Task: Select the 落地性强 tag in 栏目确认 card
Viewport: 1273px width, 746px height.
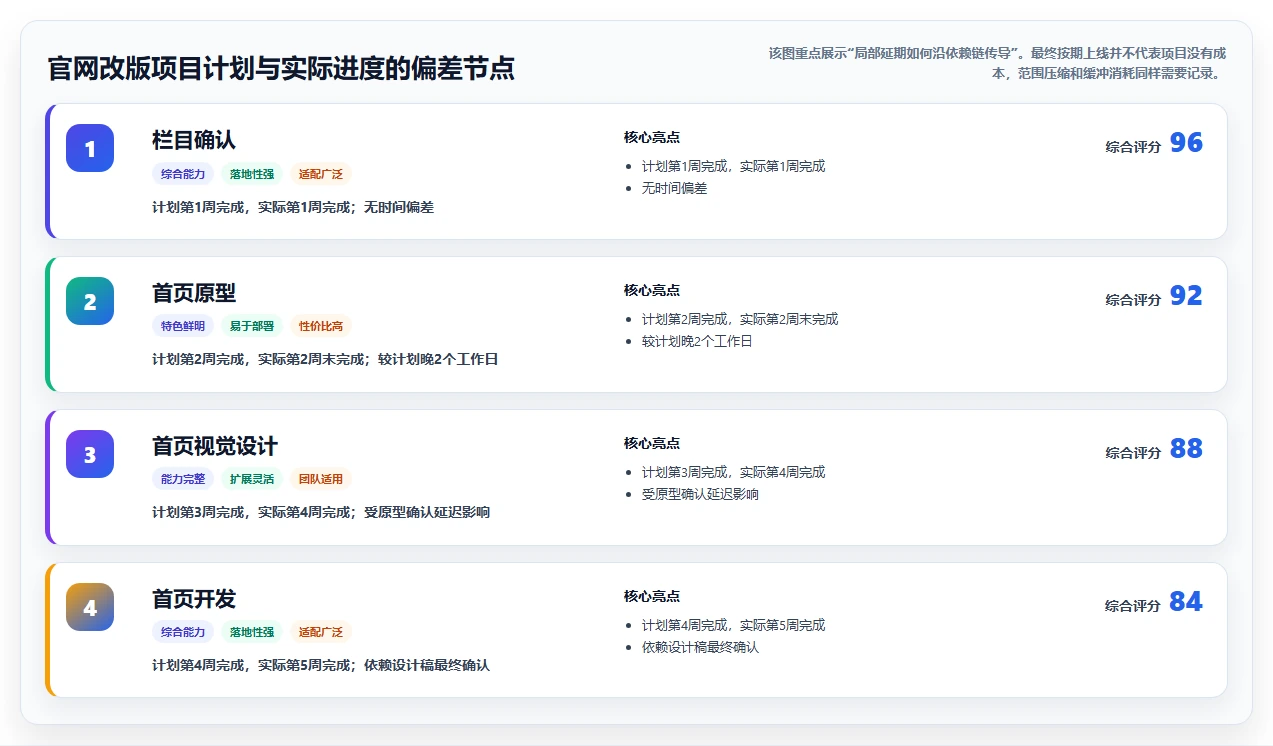Action: point(252,174)
